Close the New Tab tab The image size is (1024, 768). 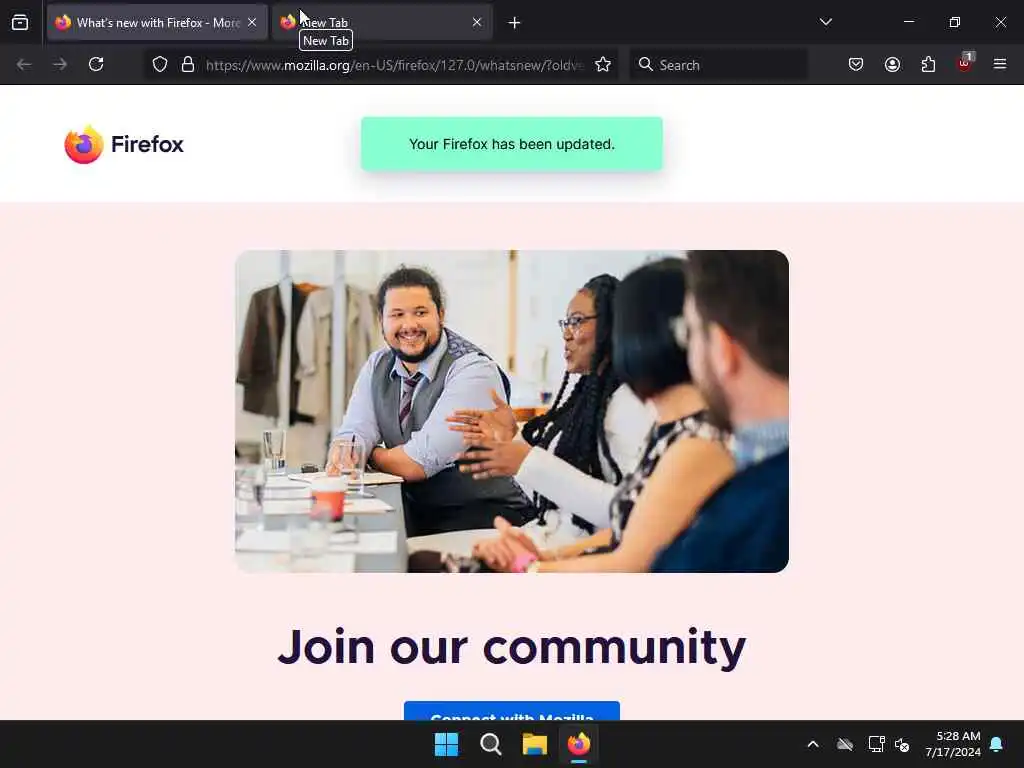coord(477,23)
